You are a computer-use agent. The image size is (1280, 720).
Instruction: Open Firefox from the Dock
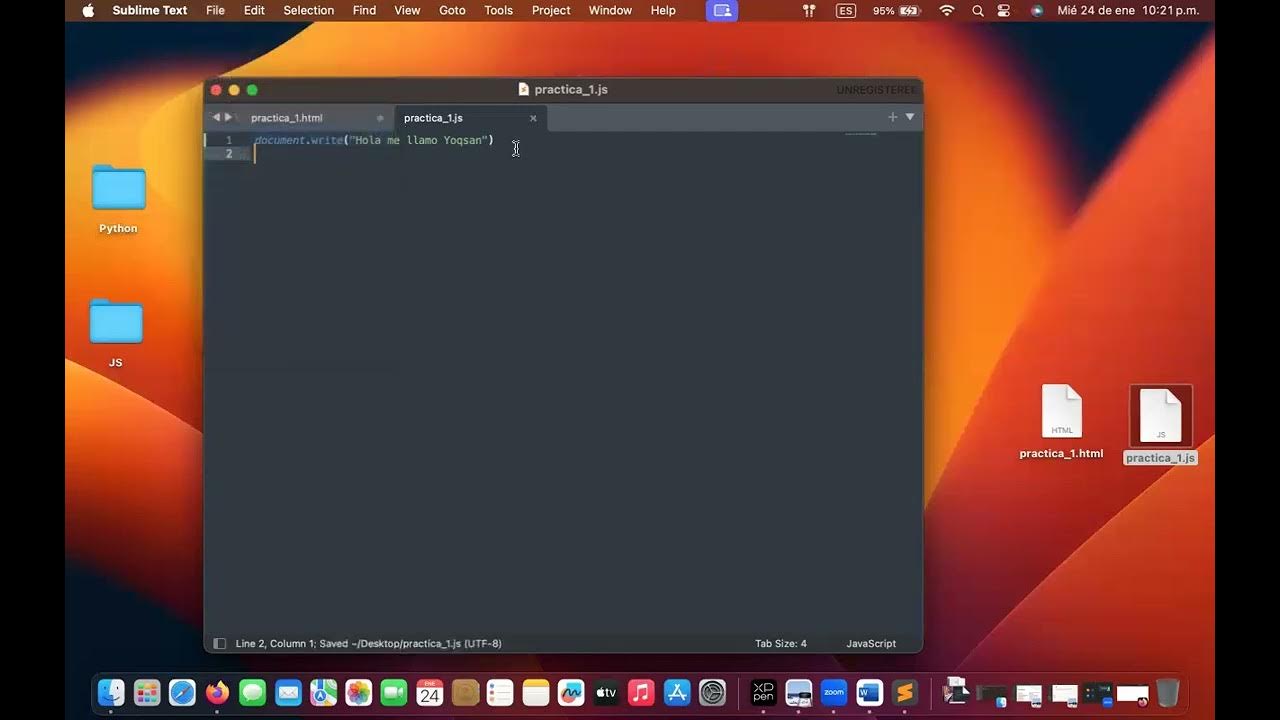click(217, 692)
